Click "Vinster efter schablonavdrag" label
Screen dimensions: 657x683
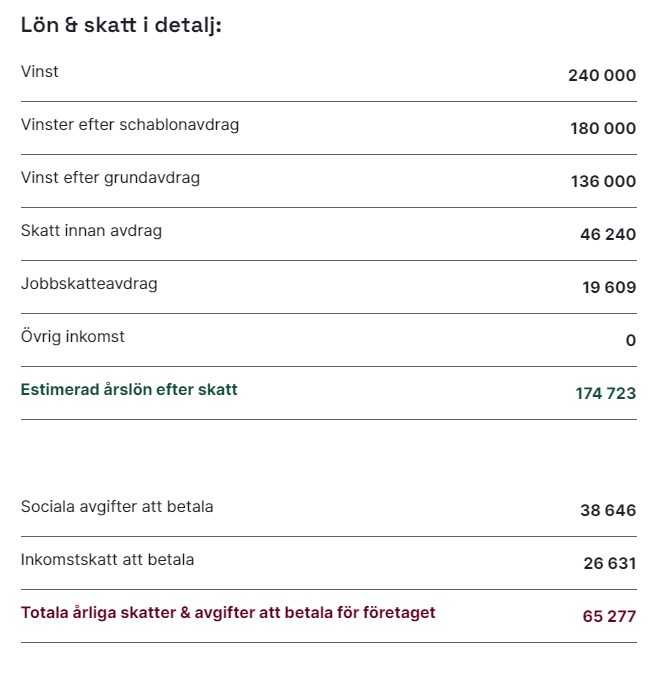(130, 125)
